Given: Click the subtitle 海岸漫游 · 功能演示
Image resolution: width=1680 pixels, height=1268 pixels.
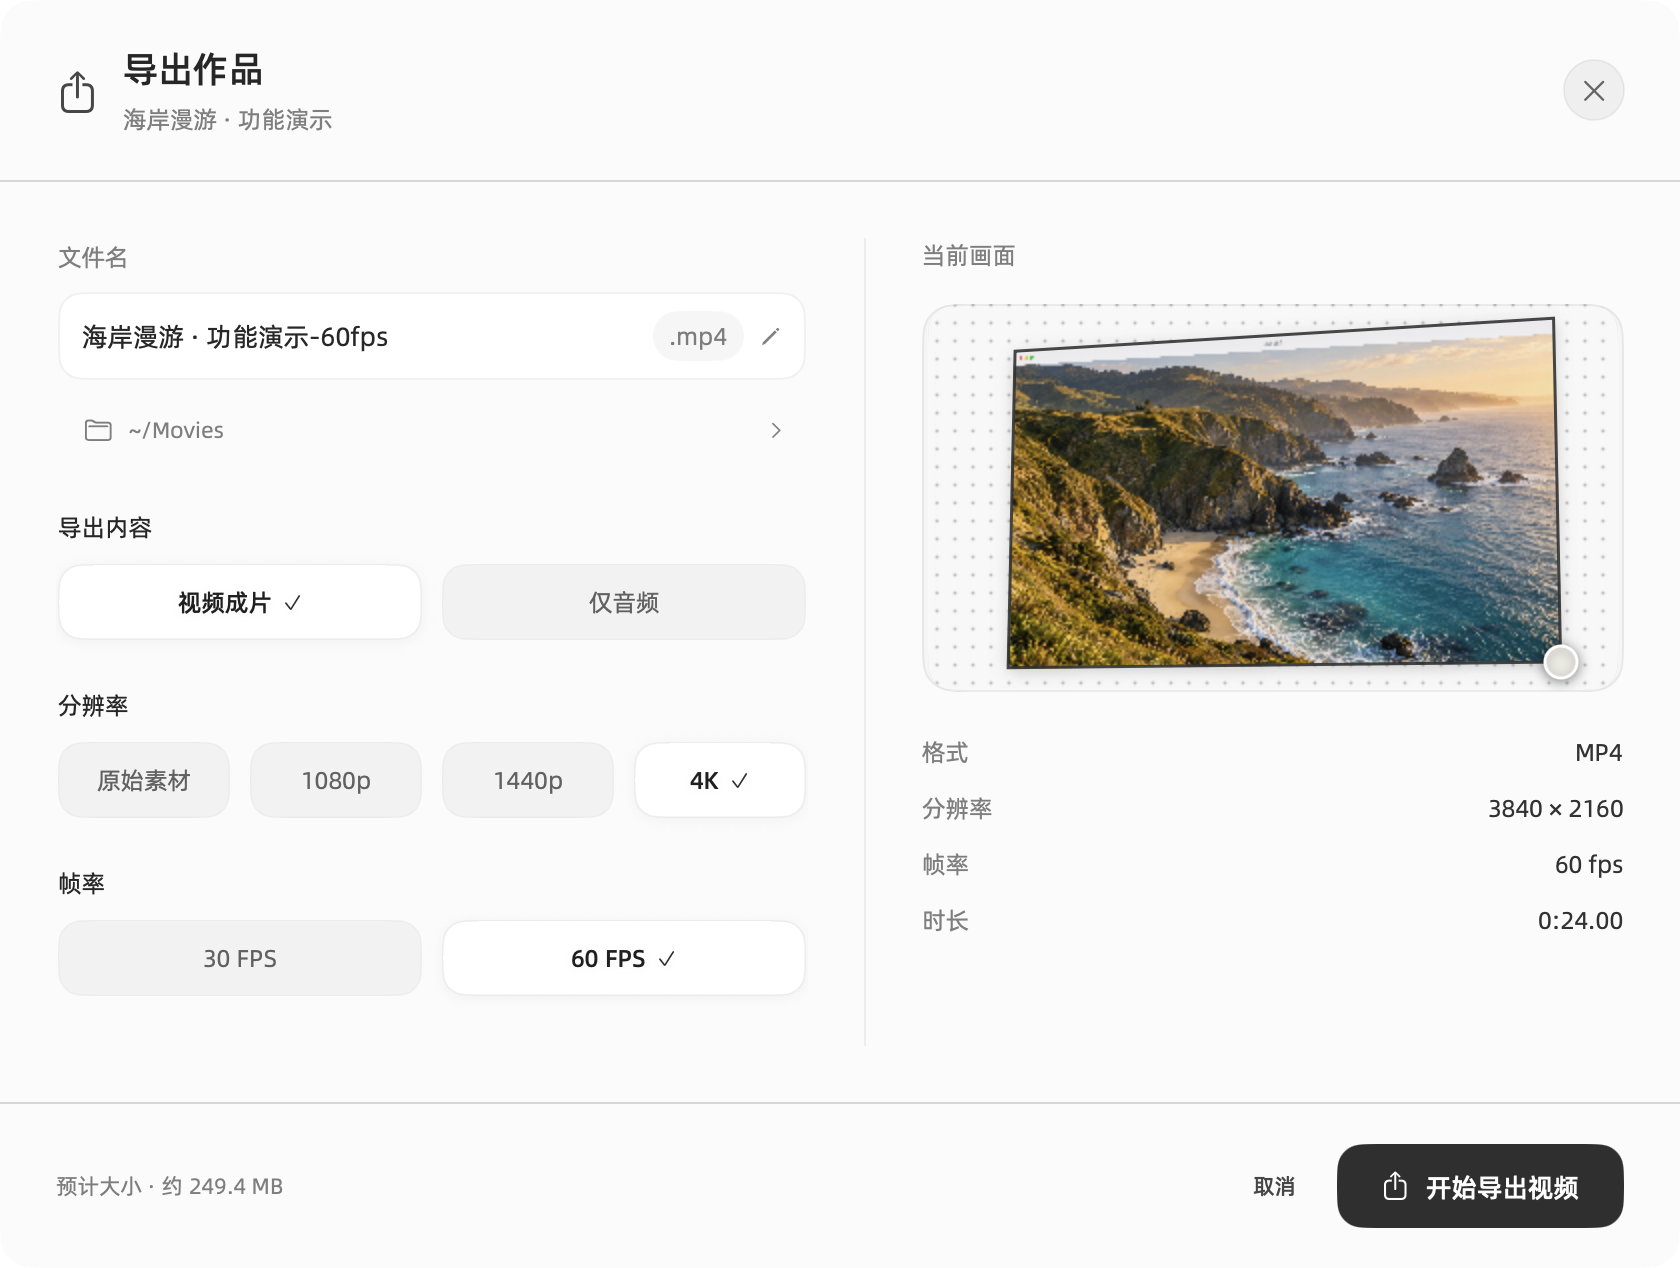Looking at the screenshot, I should (228, 120).
